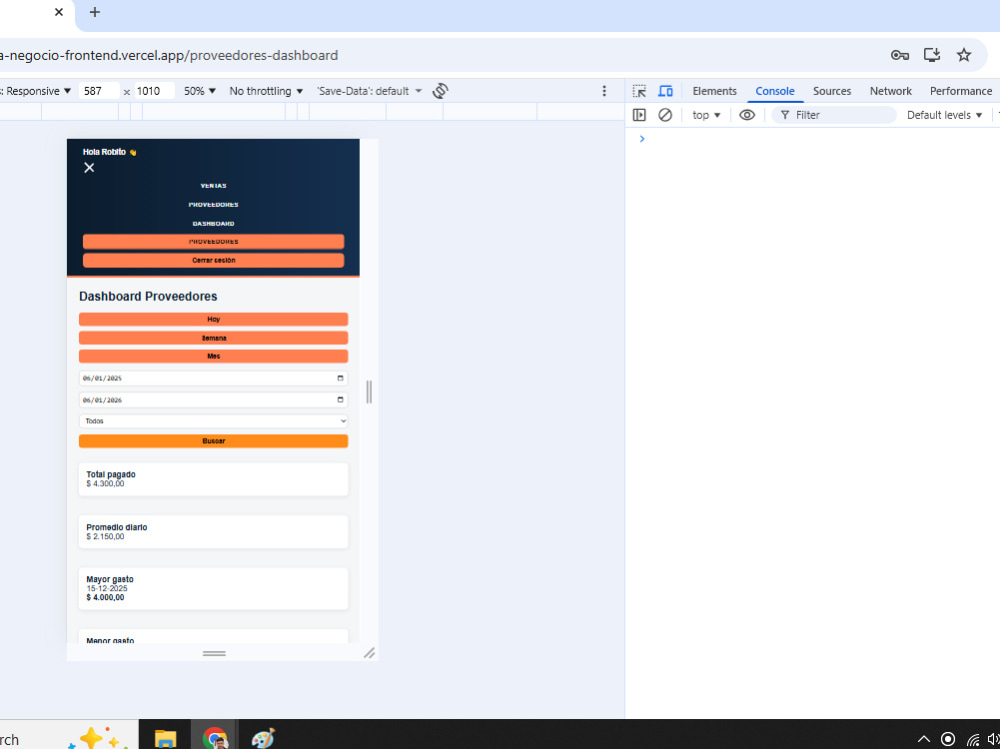
Task: Open device toolbar more options menu
Action: pos(604,91)
